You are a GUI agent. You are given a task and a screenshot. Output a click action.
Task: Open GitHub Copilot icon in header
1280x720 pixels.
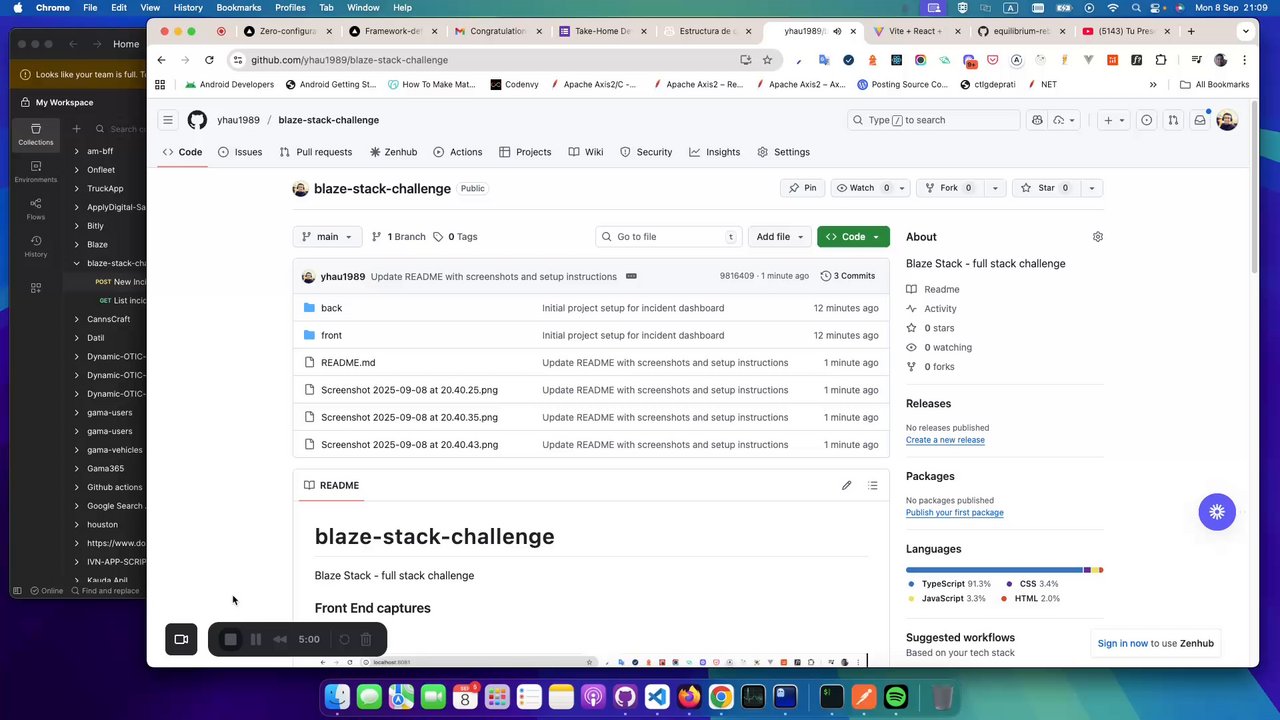[1037, 120]
